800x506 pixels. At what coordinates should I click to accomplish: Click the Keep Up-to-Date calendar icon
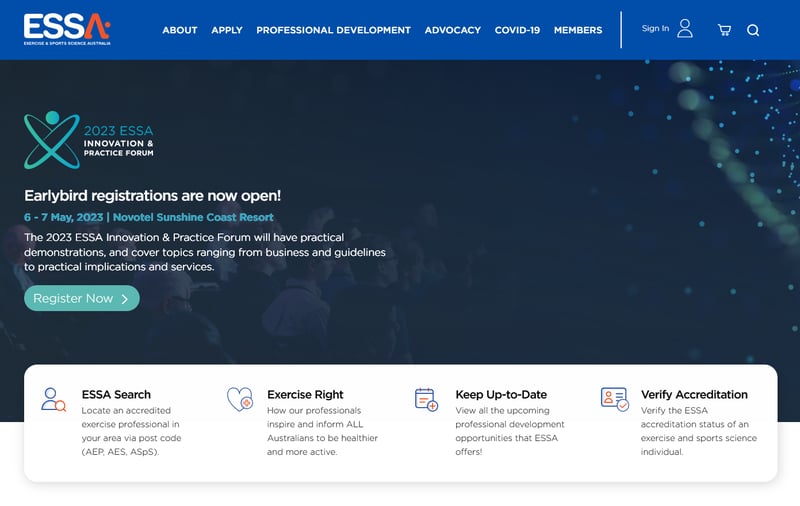coord(426,399)
